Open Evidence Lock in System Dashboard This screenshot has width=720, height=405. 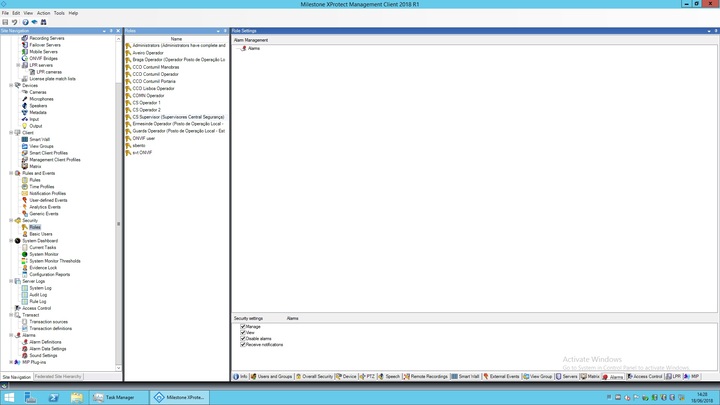click(43, 268)
